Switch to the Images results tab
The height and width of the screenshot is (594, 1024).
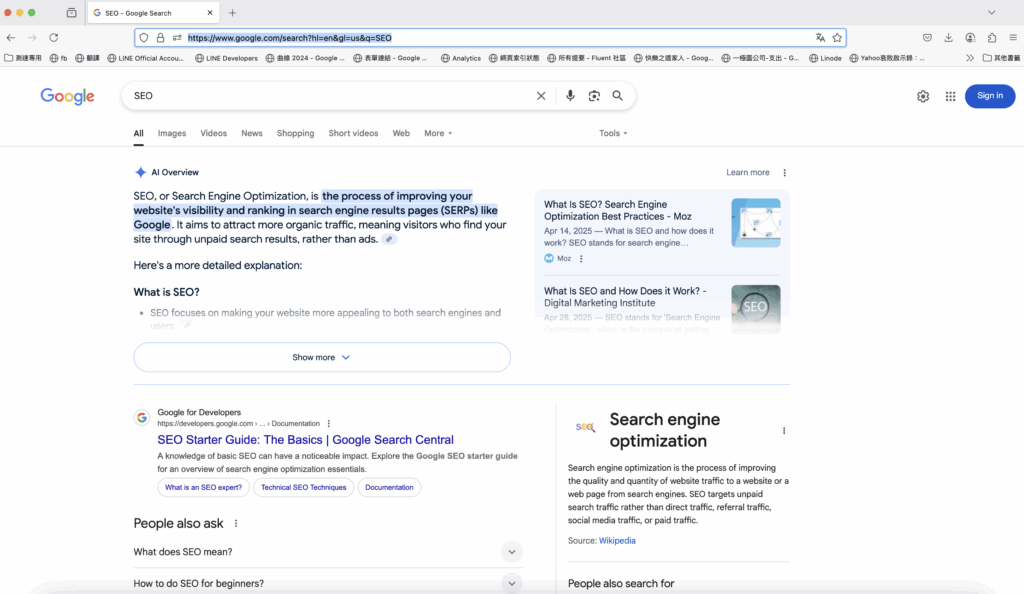pyautogui.click(x=172, y=133)
